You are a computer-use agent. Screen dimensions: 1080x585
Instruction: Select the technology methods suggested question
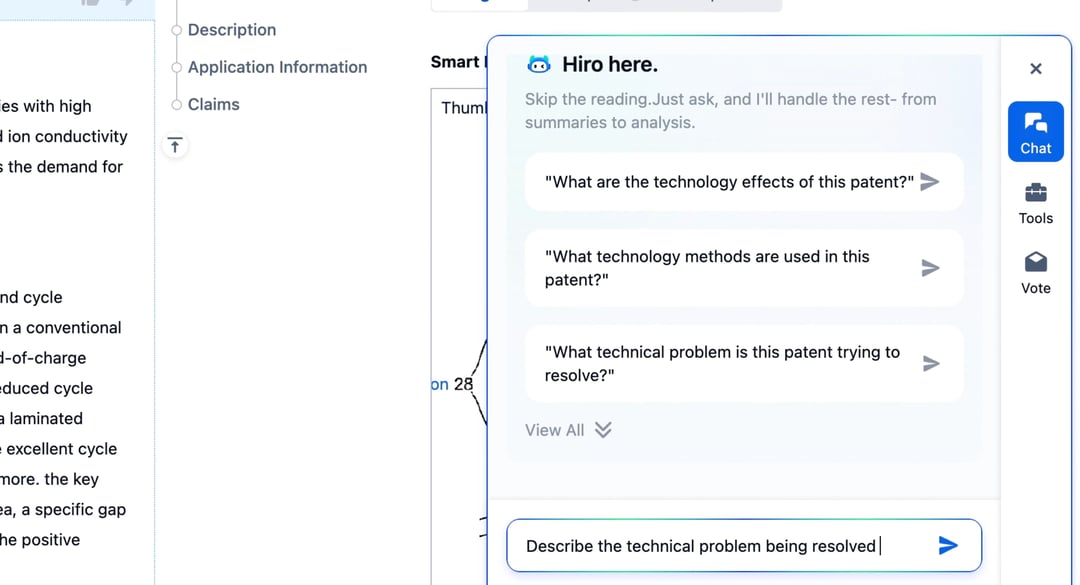click(744, 268)
